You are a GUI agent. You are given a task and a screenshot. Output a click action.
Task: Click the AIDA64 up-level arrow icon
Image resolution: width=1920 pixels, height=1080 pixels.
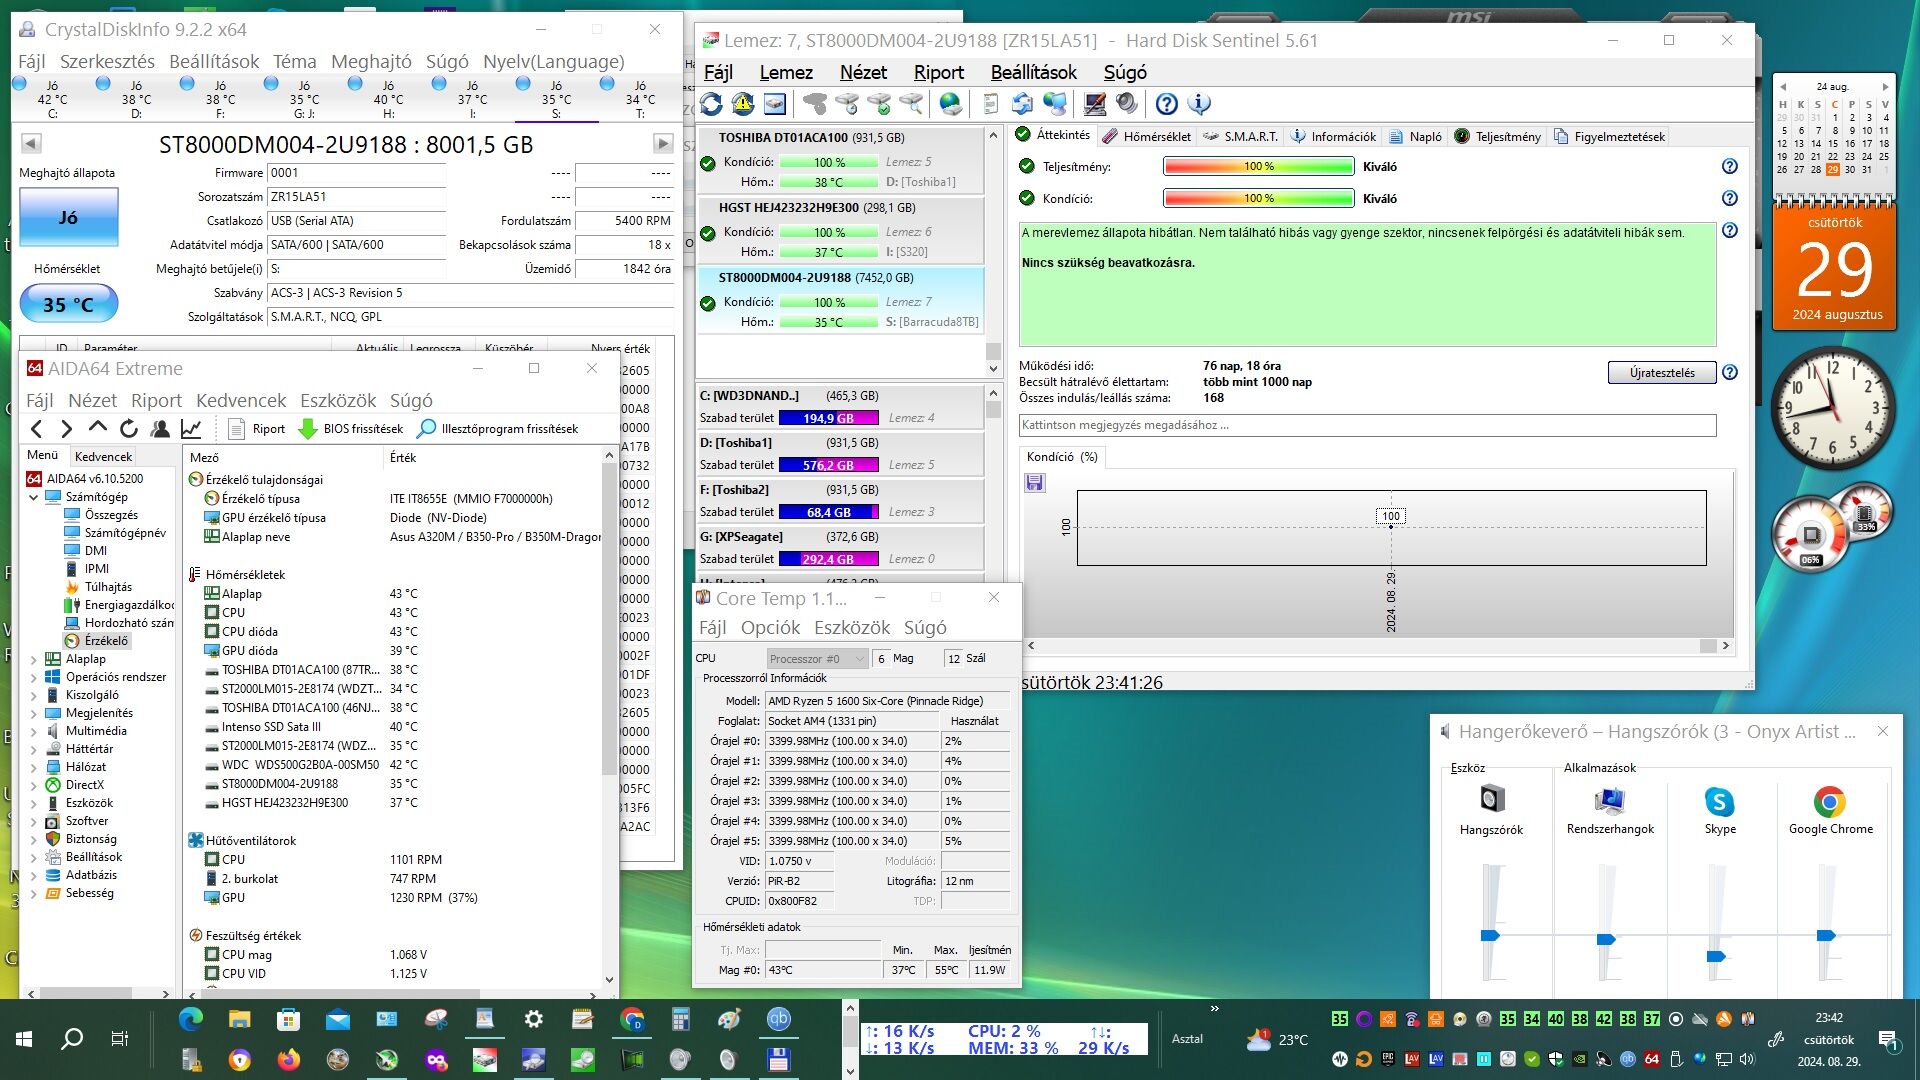tap(98, 428)
